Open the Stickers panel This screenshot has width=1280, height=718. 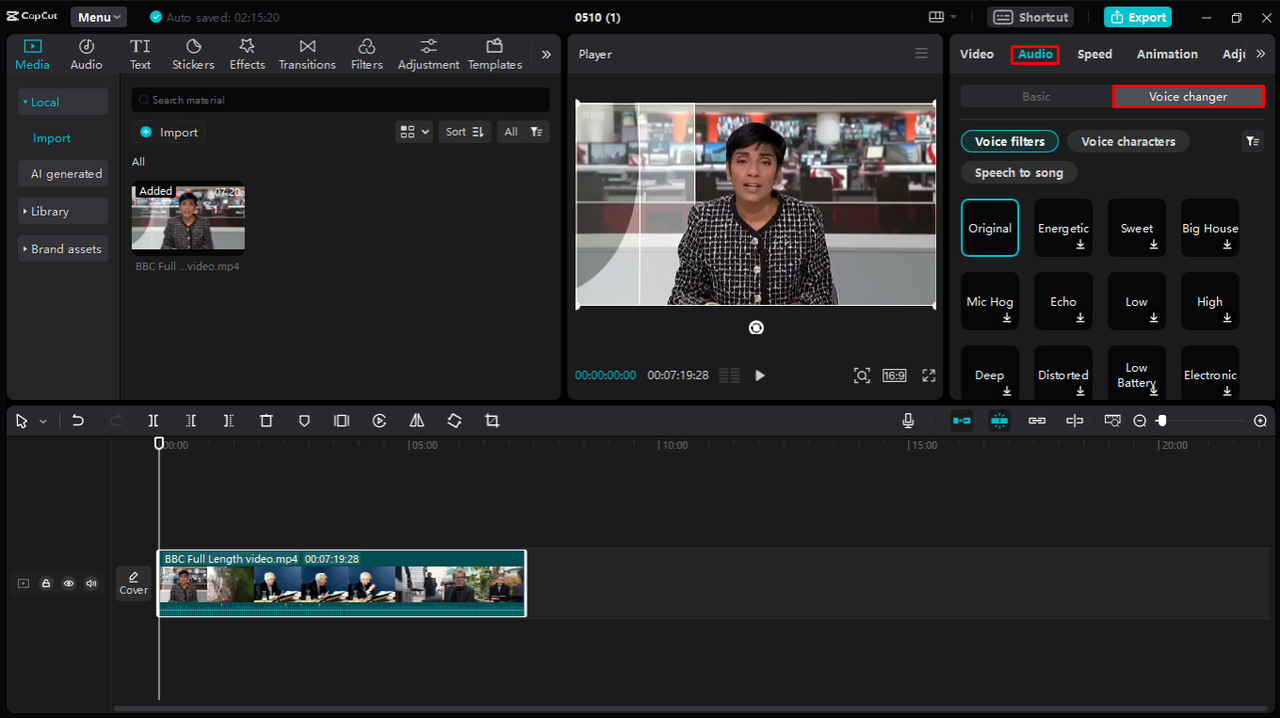193,54
